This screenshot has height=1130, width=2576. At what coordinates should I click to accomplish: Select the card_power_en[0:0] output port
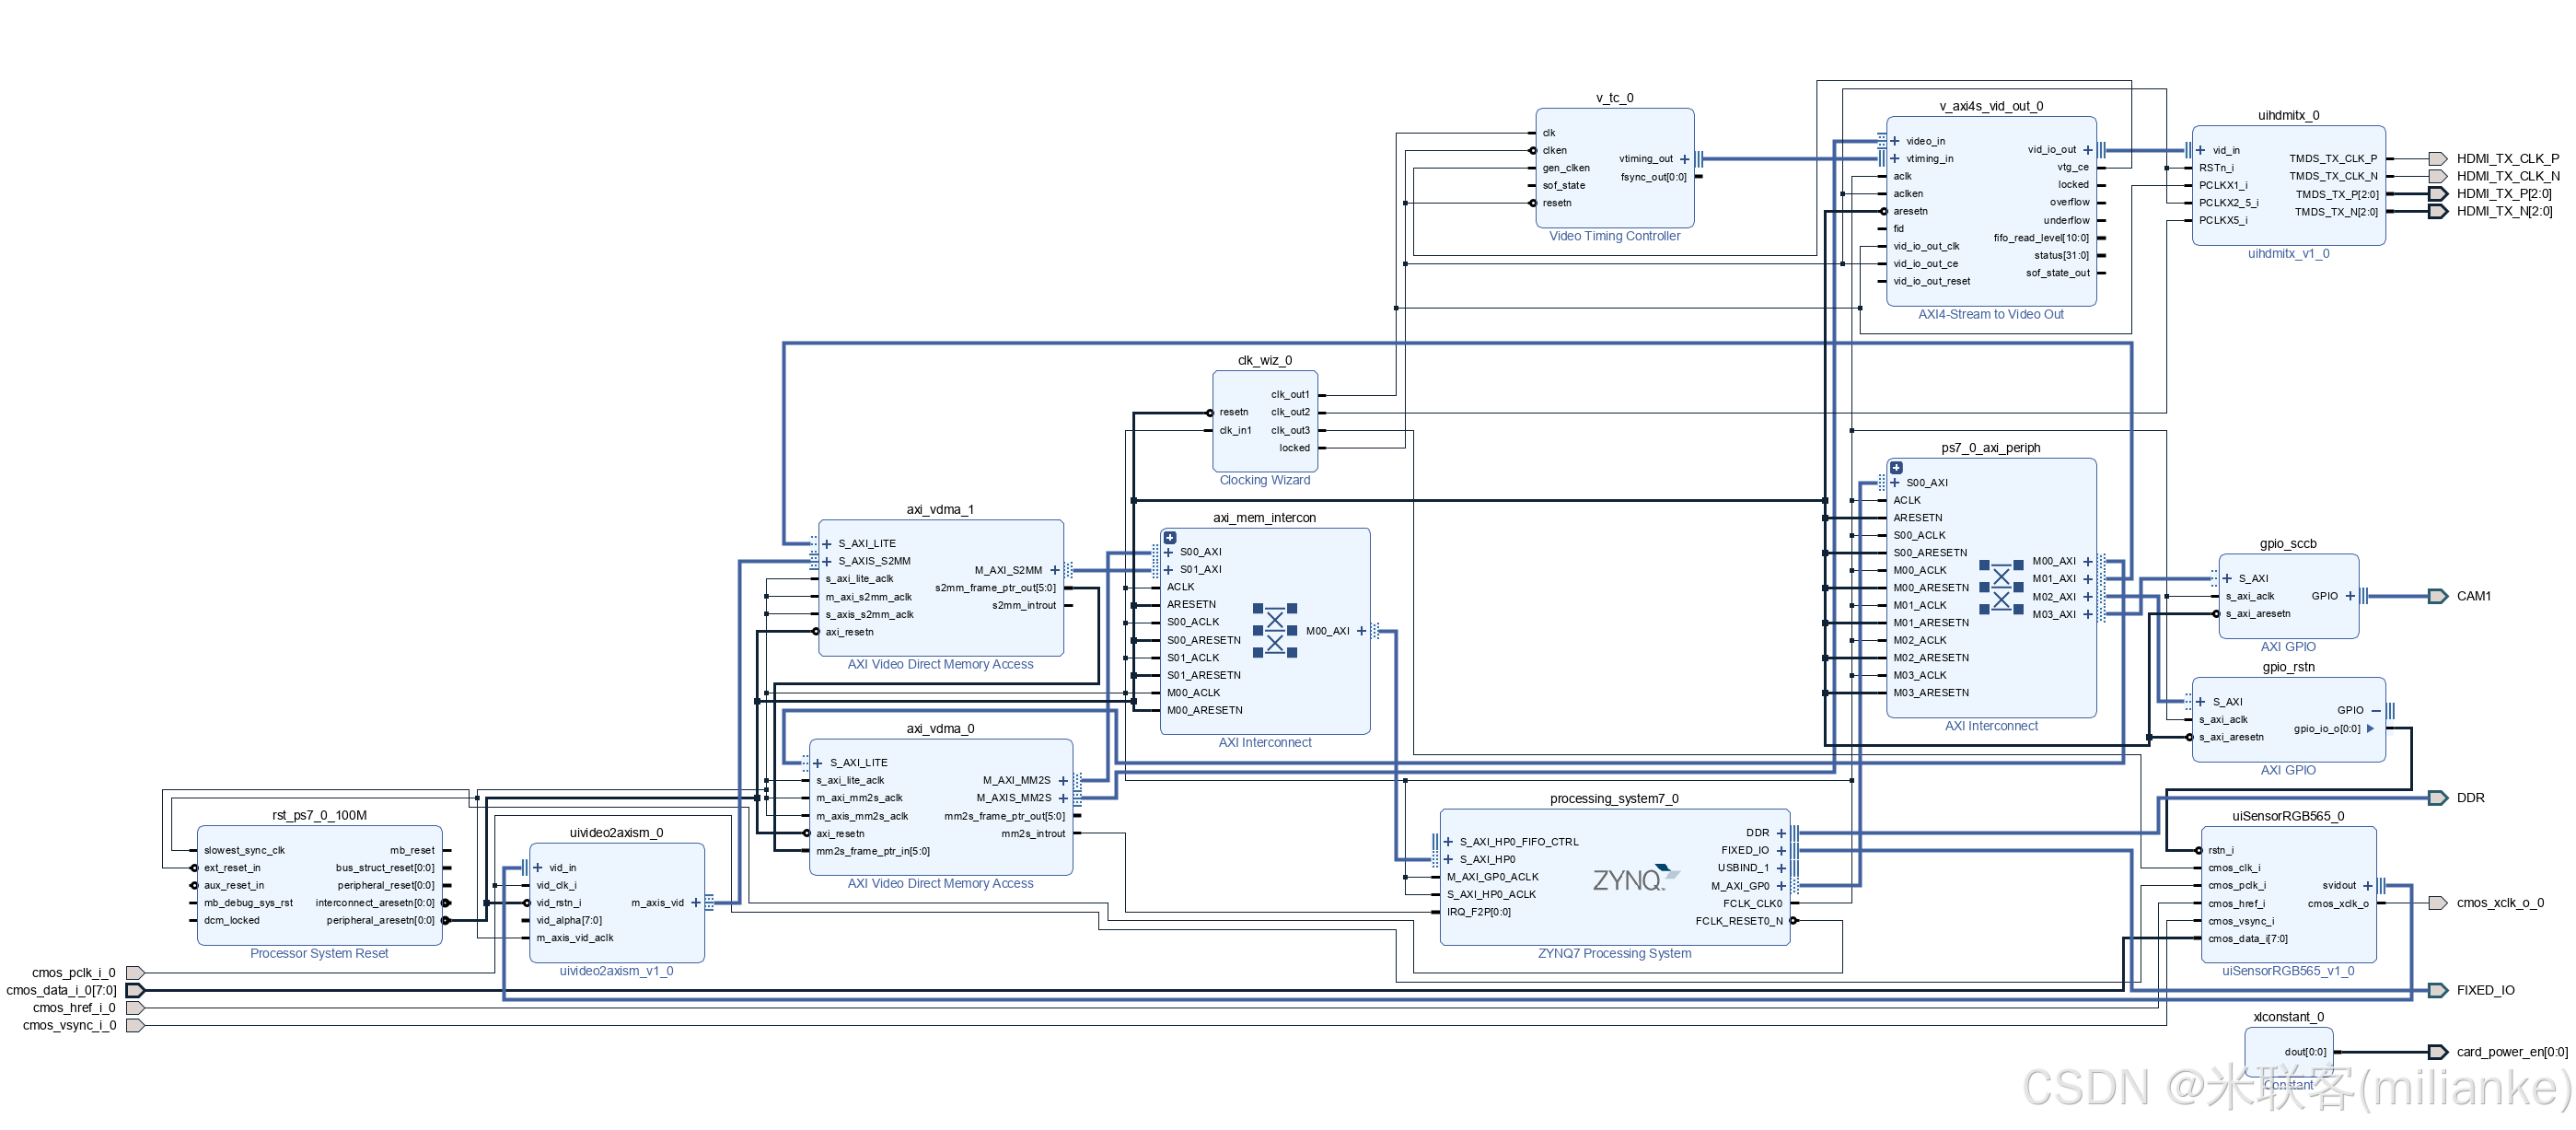tap(2438, 1051)
